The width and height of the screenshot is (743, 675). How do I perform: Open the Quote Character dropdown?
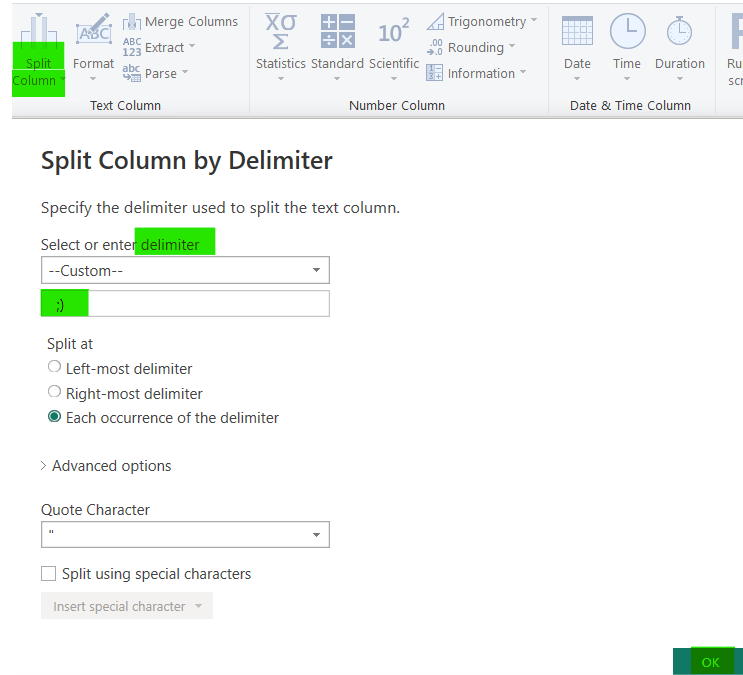pos(185,535)
